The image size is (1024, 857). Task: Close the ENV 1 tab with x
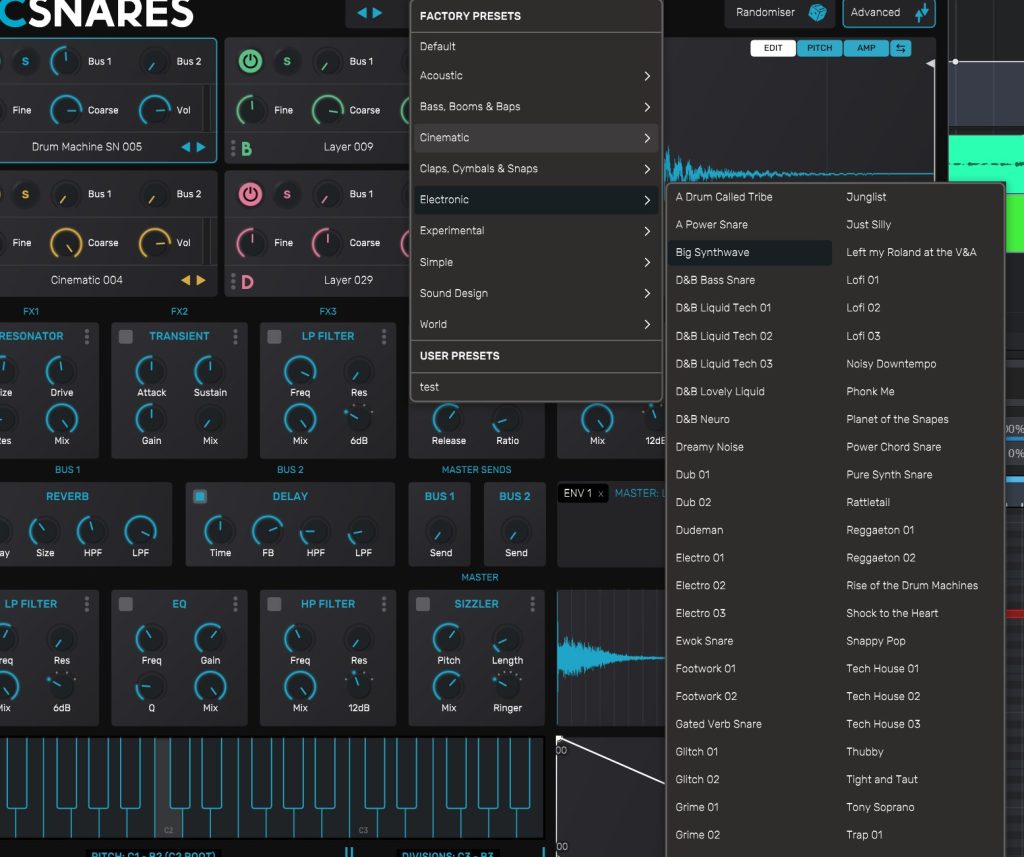point(601,494)
